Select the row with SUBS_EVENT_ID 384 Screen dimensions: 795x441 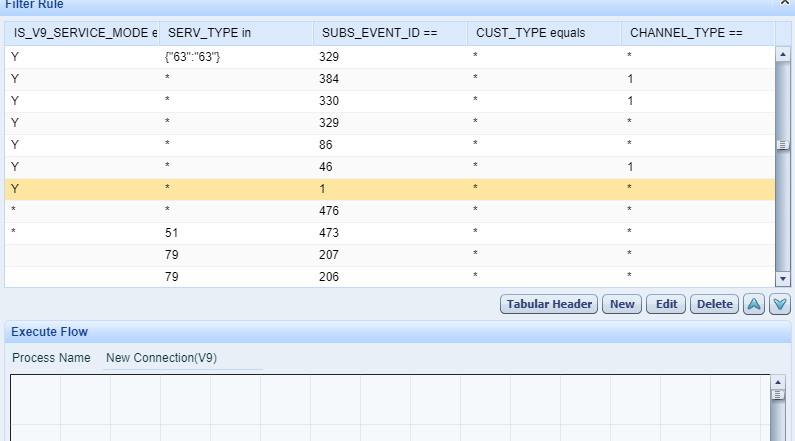pyautogui.click(x=390, y=79)
